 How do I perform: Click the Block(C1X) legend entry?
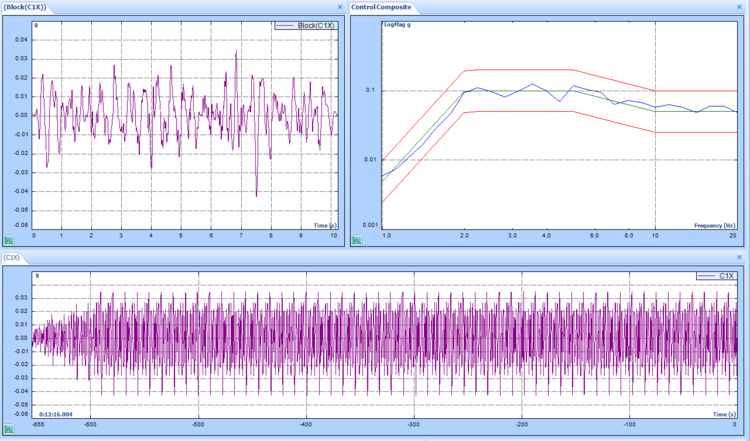[314, 25]
